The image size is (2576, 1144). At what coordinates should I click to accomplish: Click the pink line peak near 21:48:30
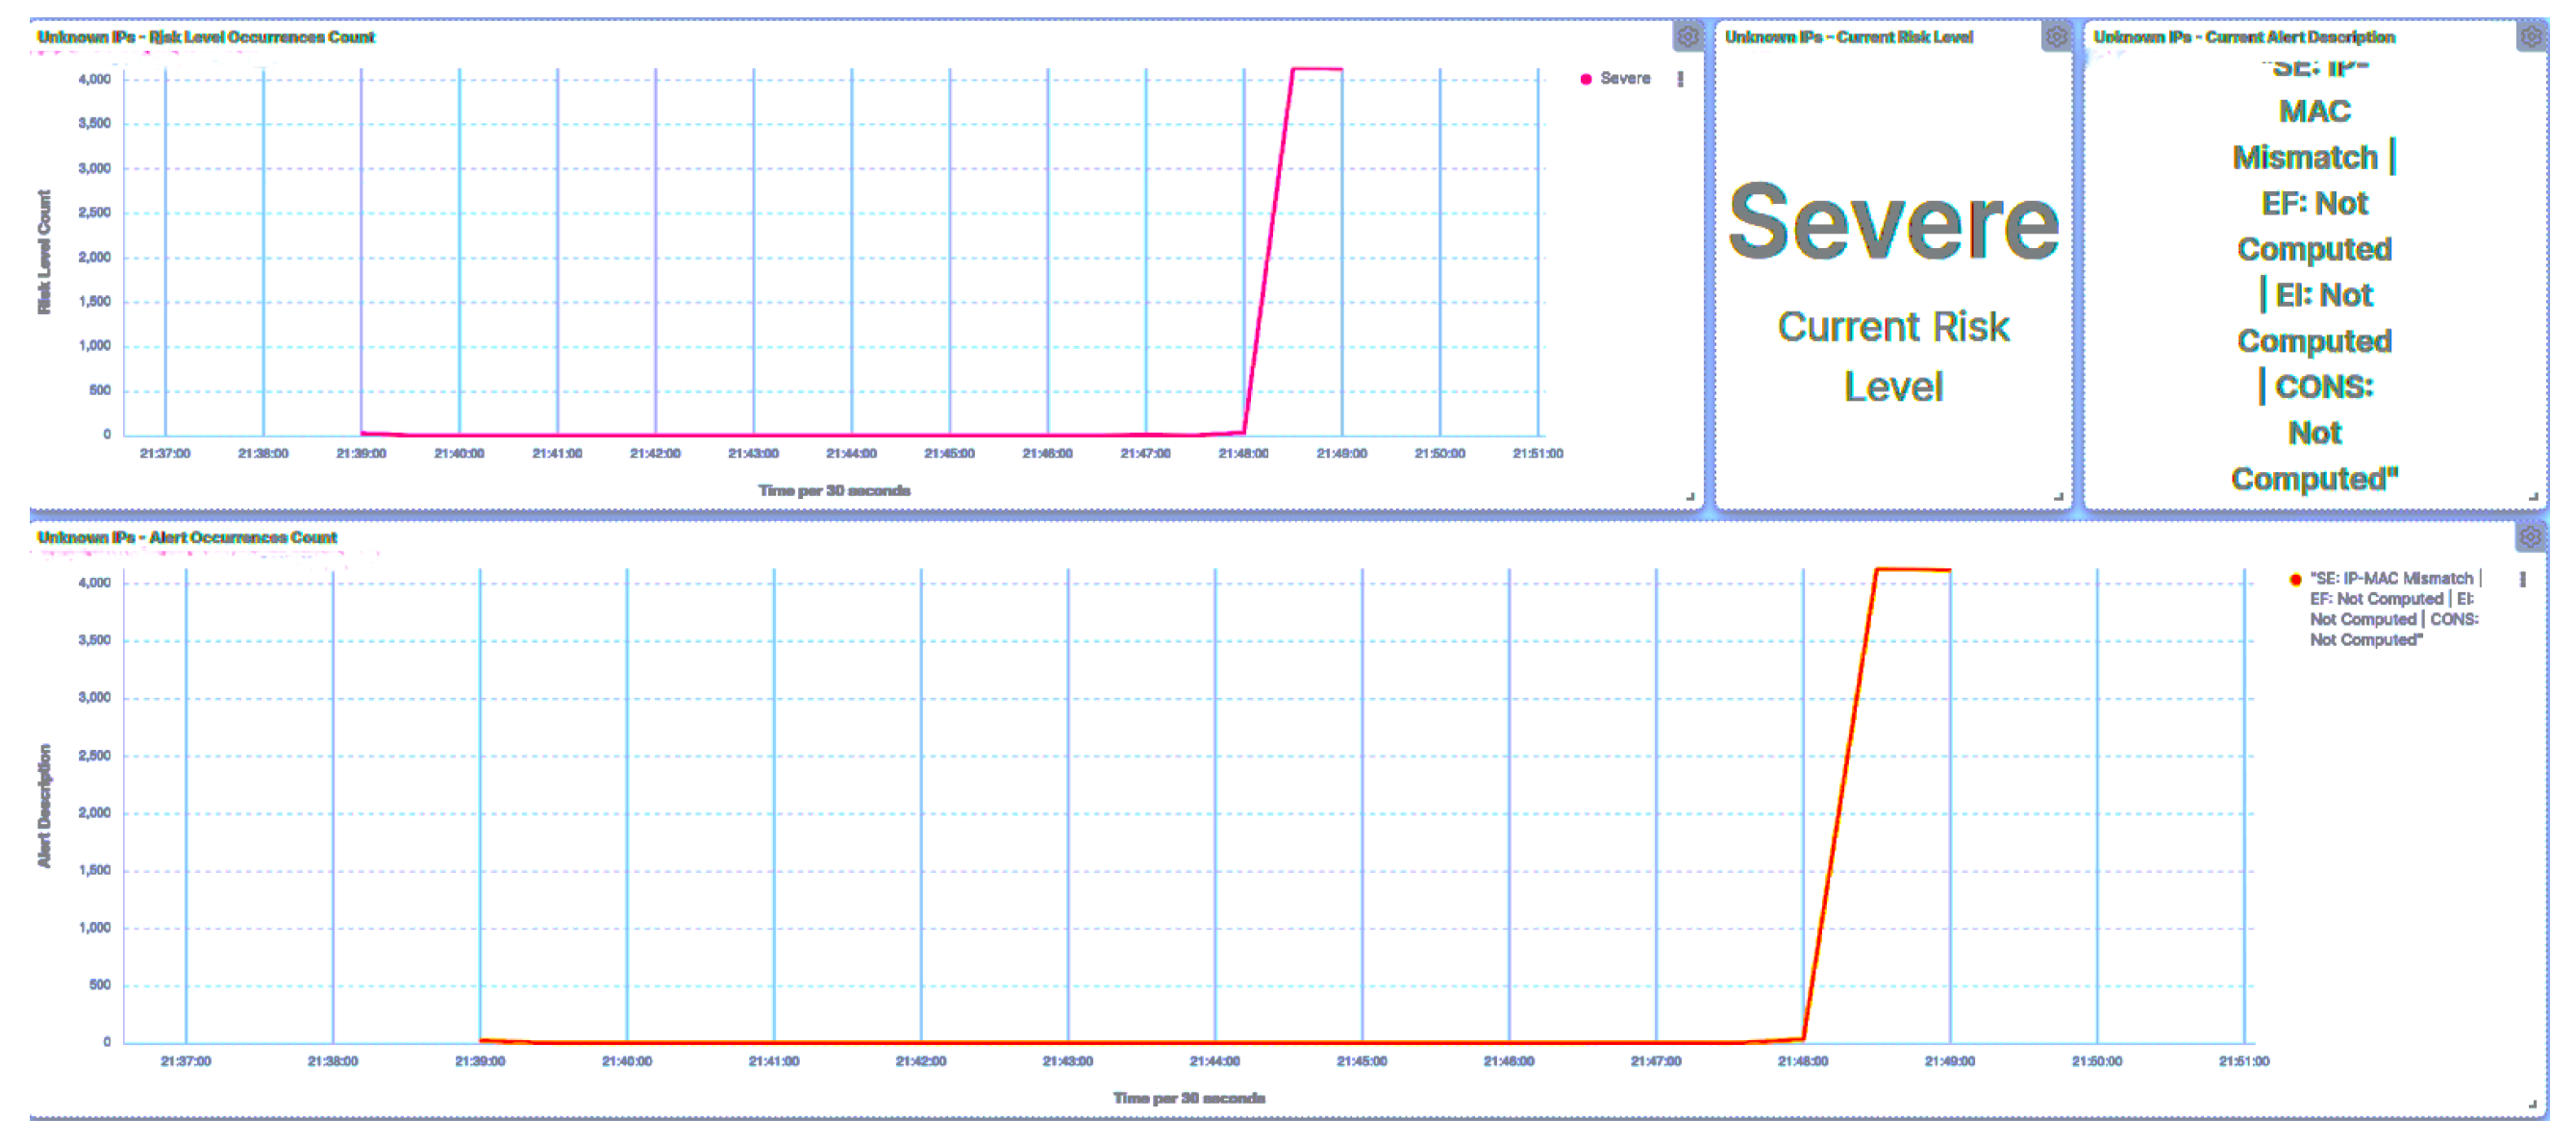(x=1293, y=70)
